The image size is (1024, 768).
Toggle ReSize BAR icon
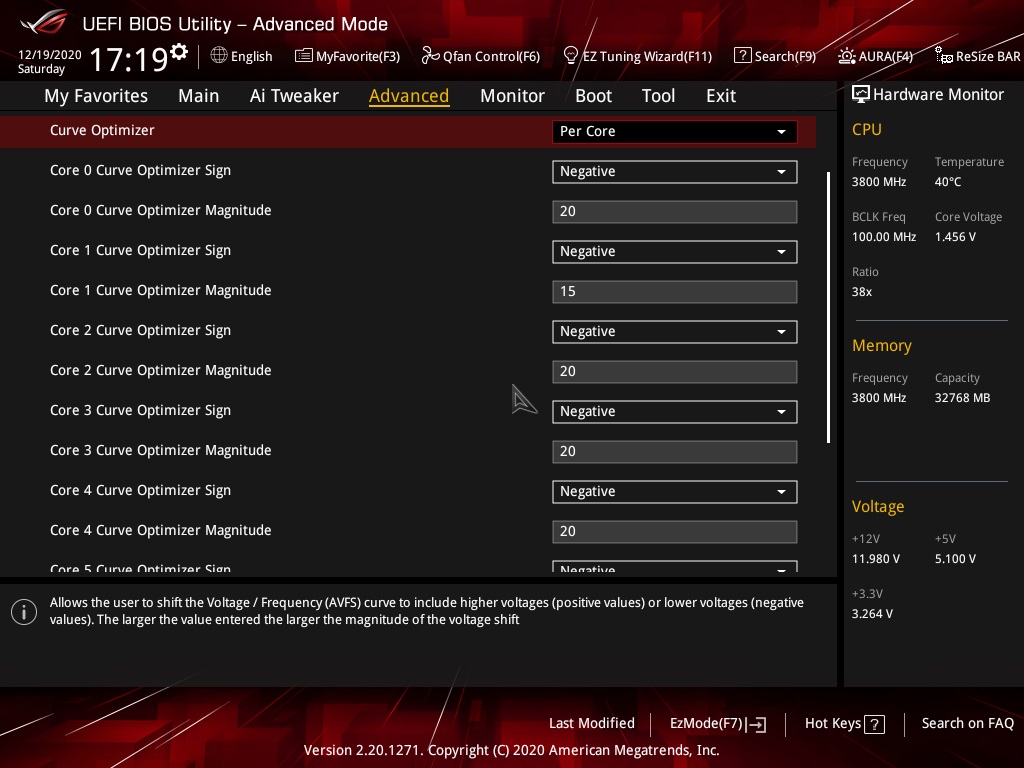944,56
